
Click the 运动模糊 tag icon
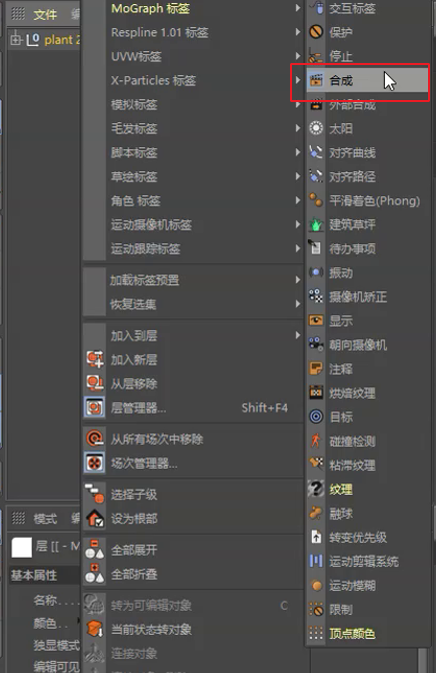(x=316, y=585)
